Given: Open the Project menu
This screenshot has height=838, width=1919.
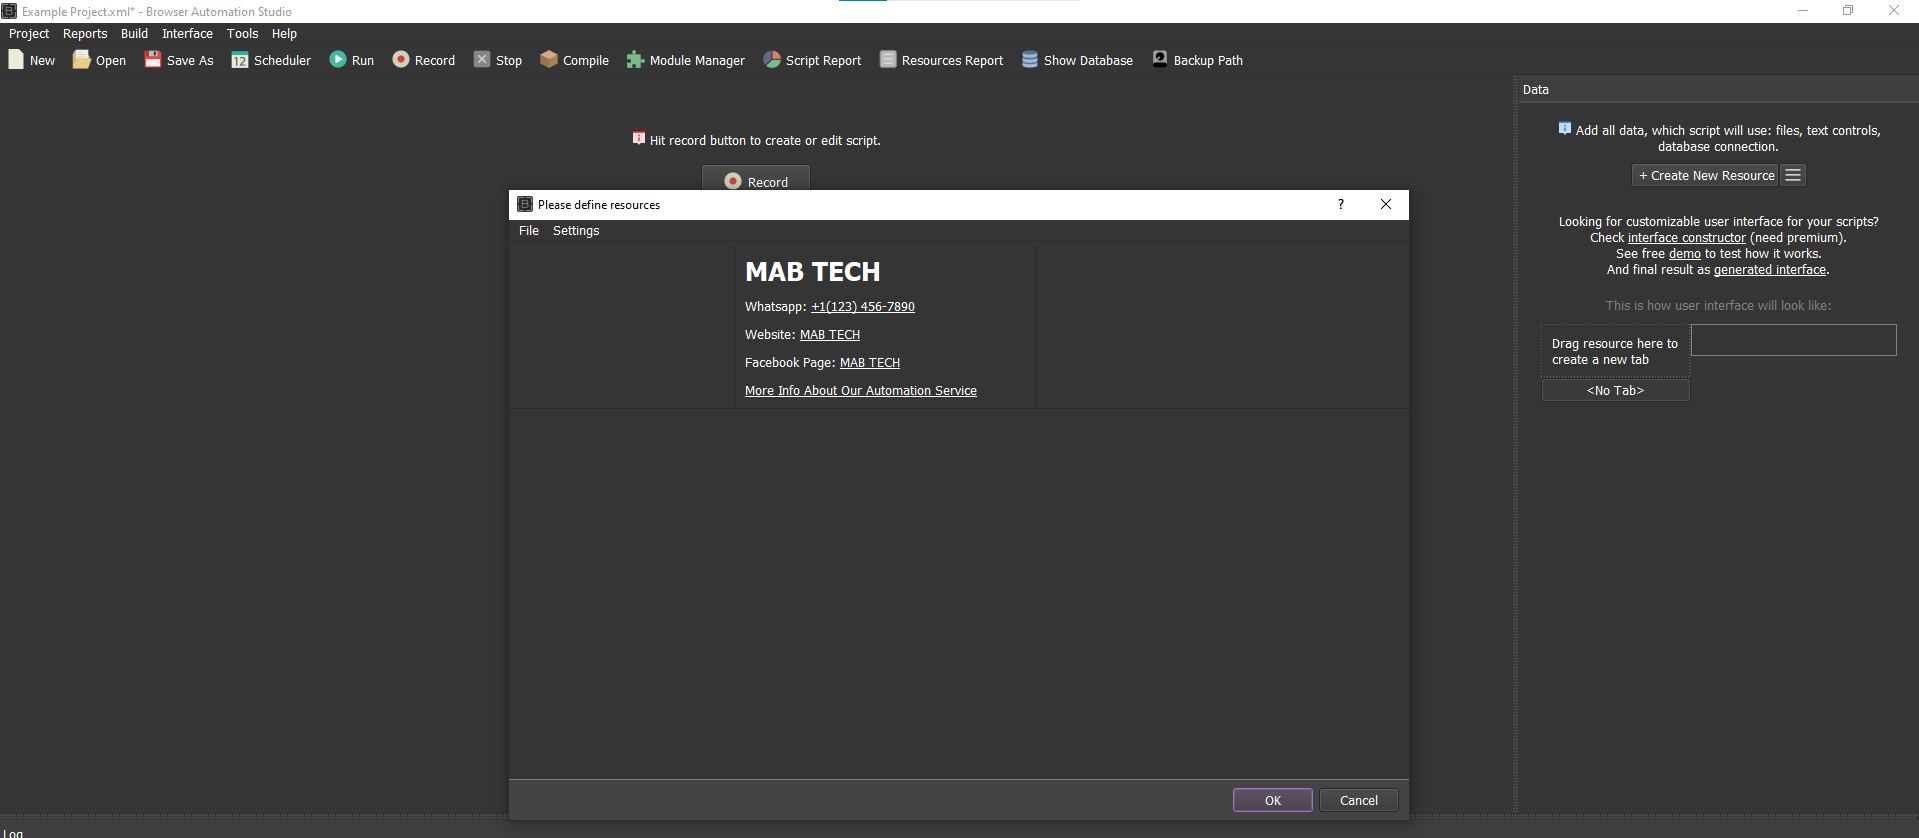Looking at the screenshot, I should point(29,33).
